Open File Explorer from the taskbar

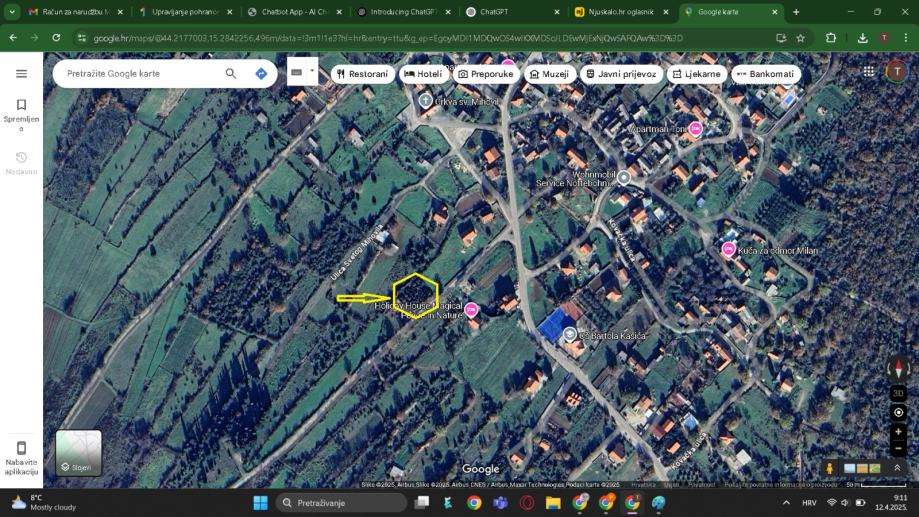click(553, 503)
